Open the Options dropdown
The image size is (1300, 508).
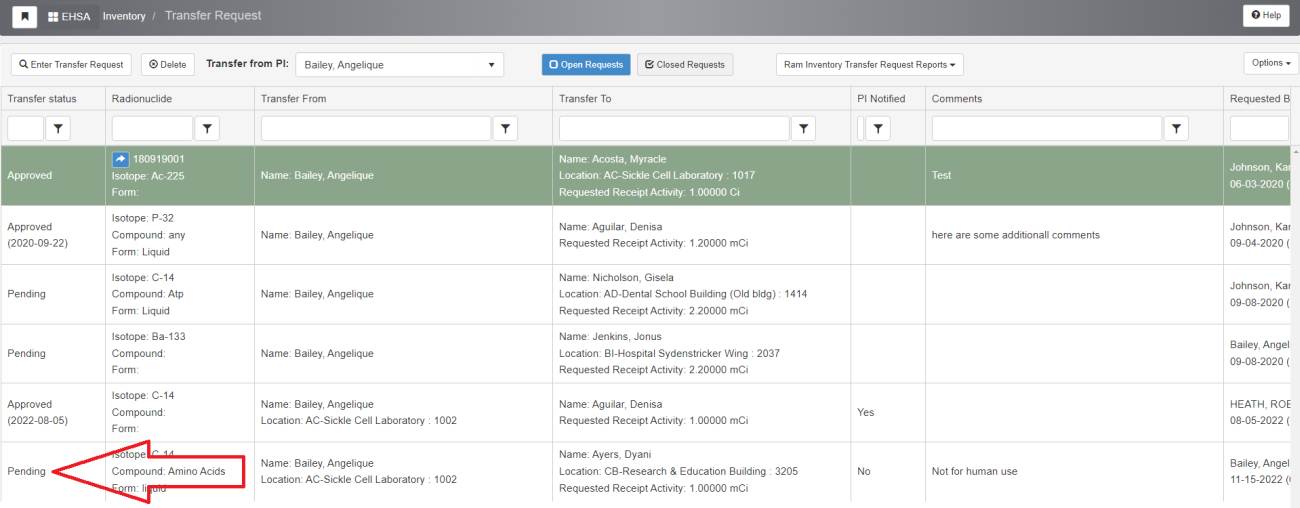pyautogui.click(x=1271, y=63)
